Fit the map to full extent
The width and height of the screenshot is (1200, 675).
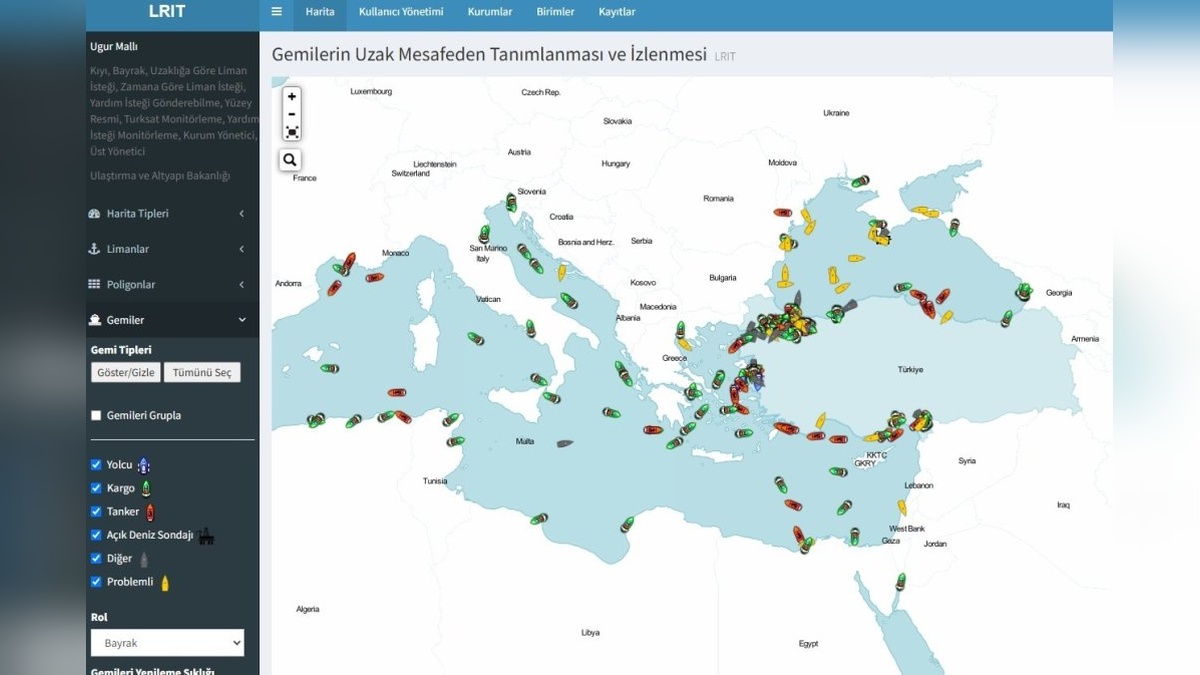click(291, 132)
